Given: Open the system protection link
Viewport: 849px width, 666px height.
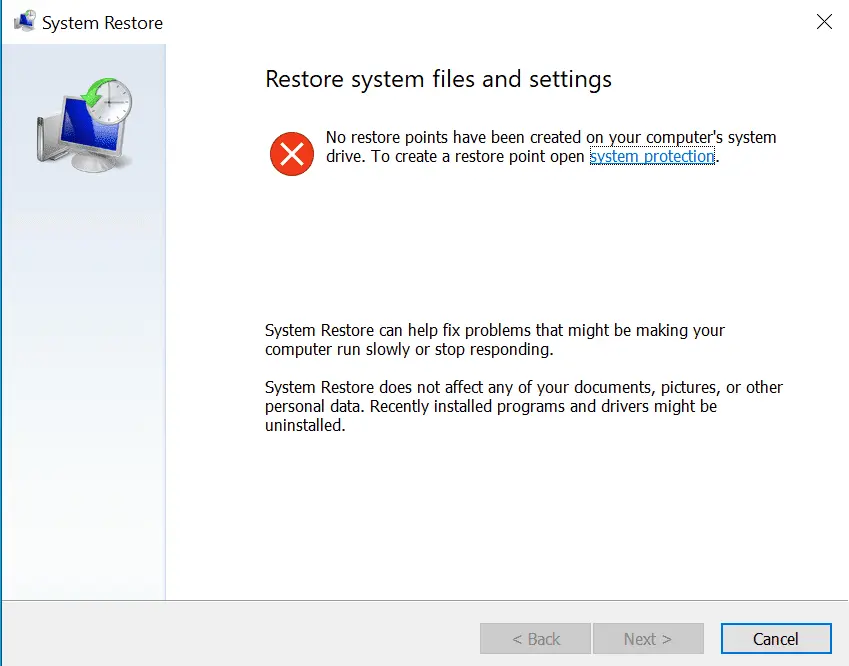Looking at the screenshot, I should (x=652, y=157).
